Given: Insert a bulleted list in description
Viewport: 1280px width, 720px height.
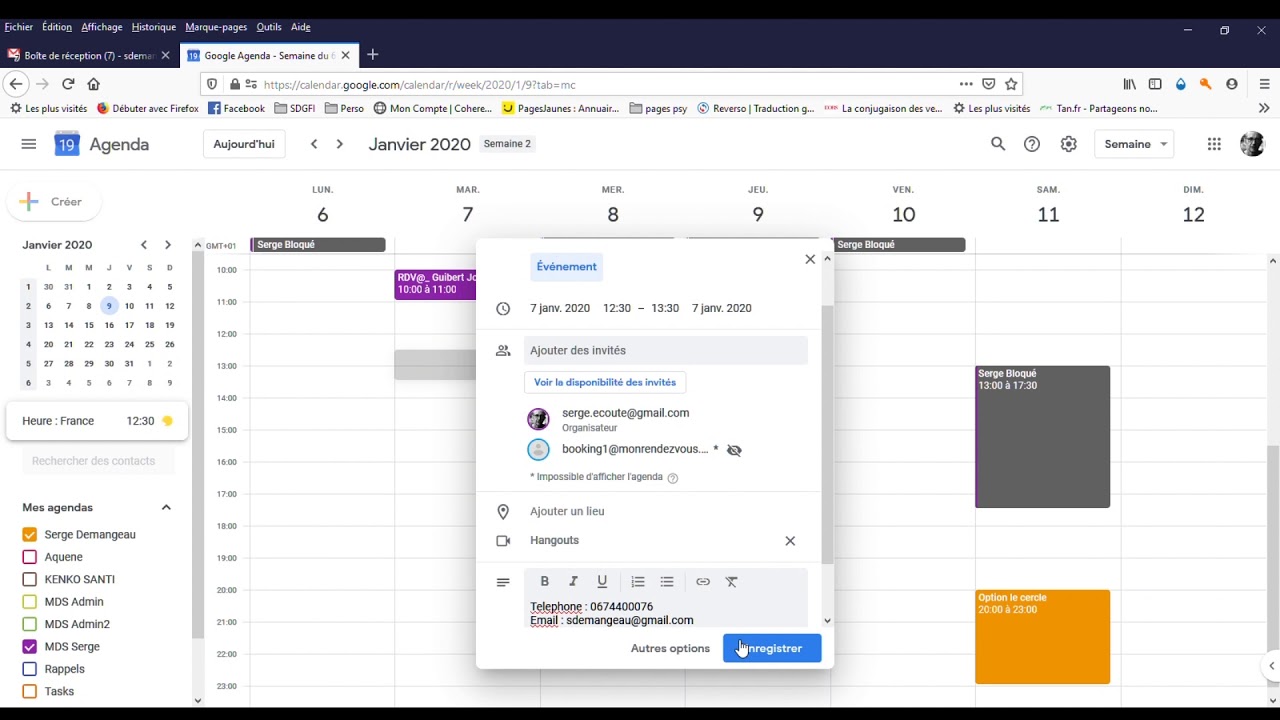Looking at the screenshot, I should pyautogui.click(x=667, y=581).
